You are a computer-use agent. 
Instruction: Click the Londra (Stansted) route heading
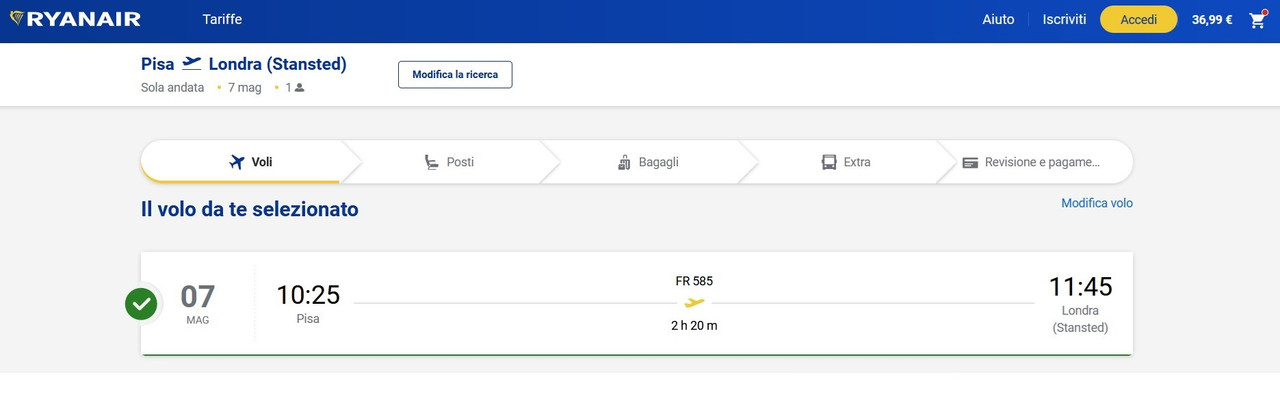click(x=277, y=64)
